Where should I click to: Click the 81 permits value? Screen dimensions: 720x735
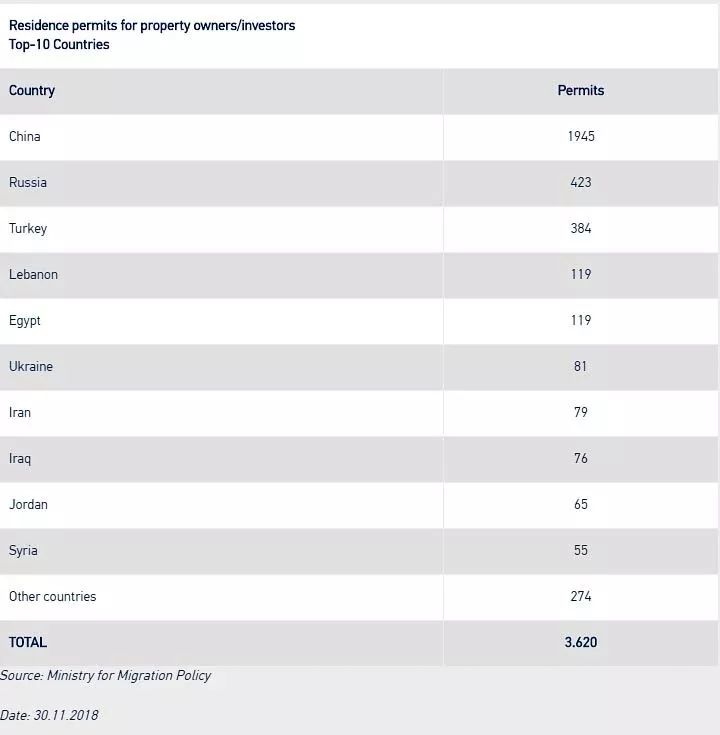click(581, 366)
